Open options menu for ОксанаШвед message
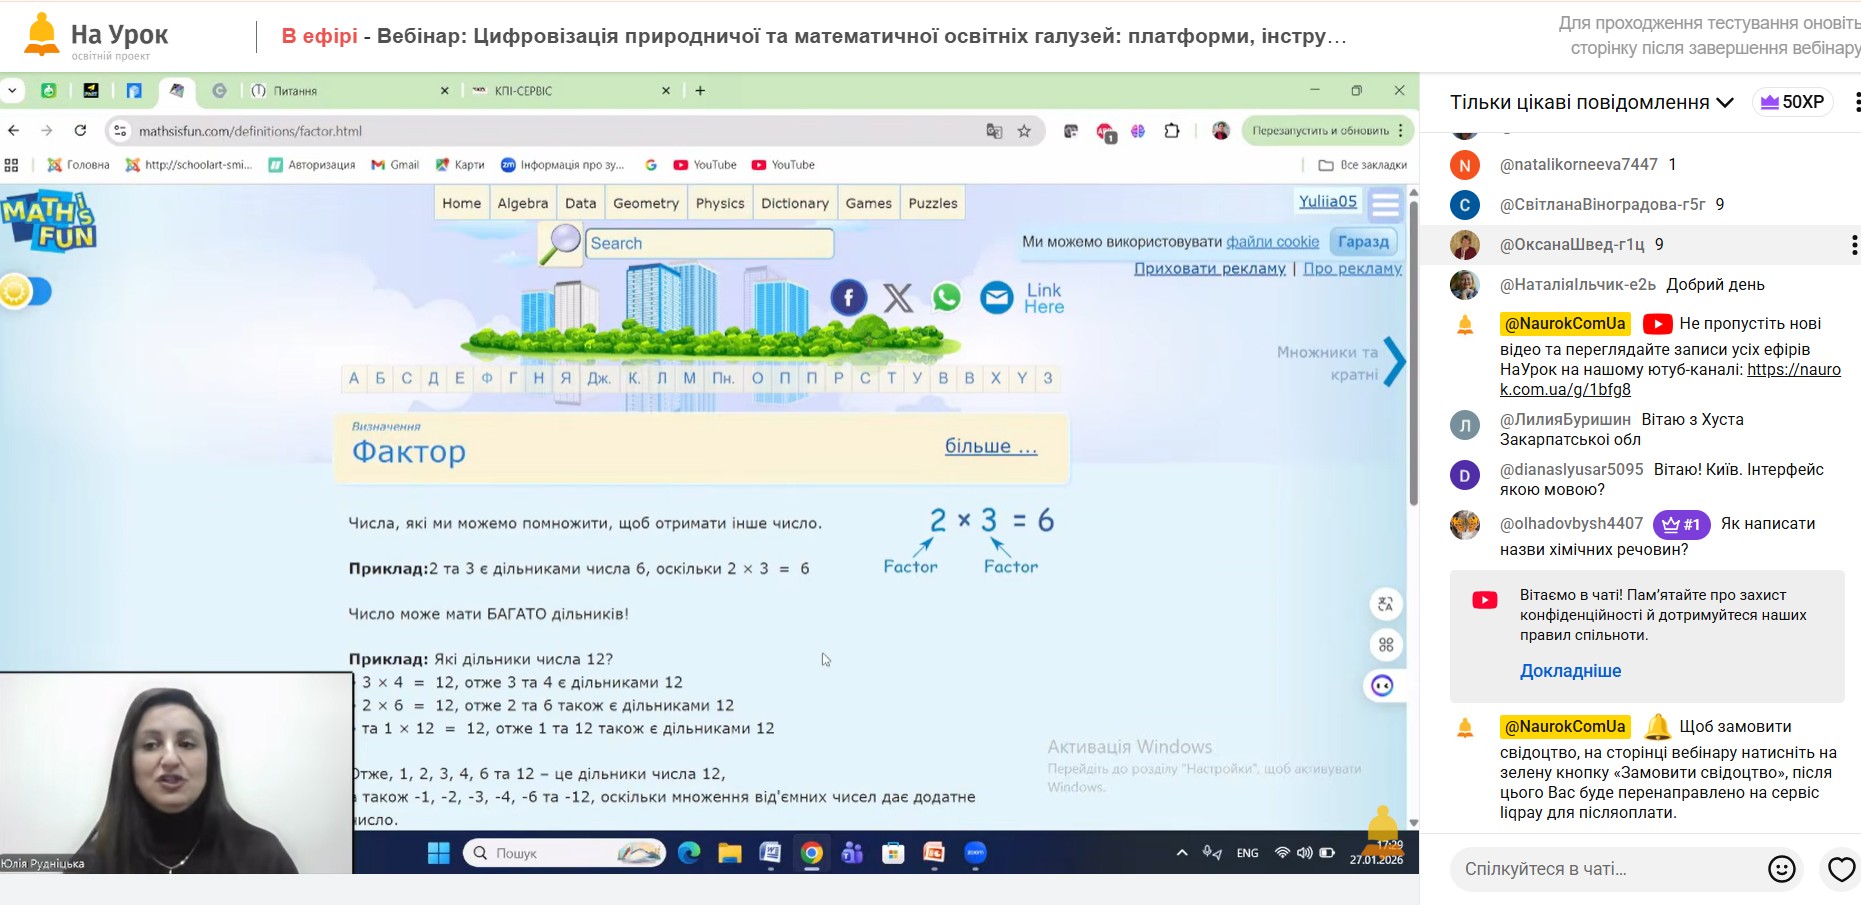This screenshot has height=905, width=1861. pyautogui.click(x=1853, y=245)
